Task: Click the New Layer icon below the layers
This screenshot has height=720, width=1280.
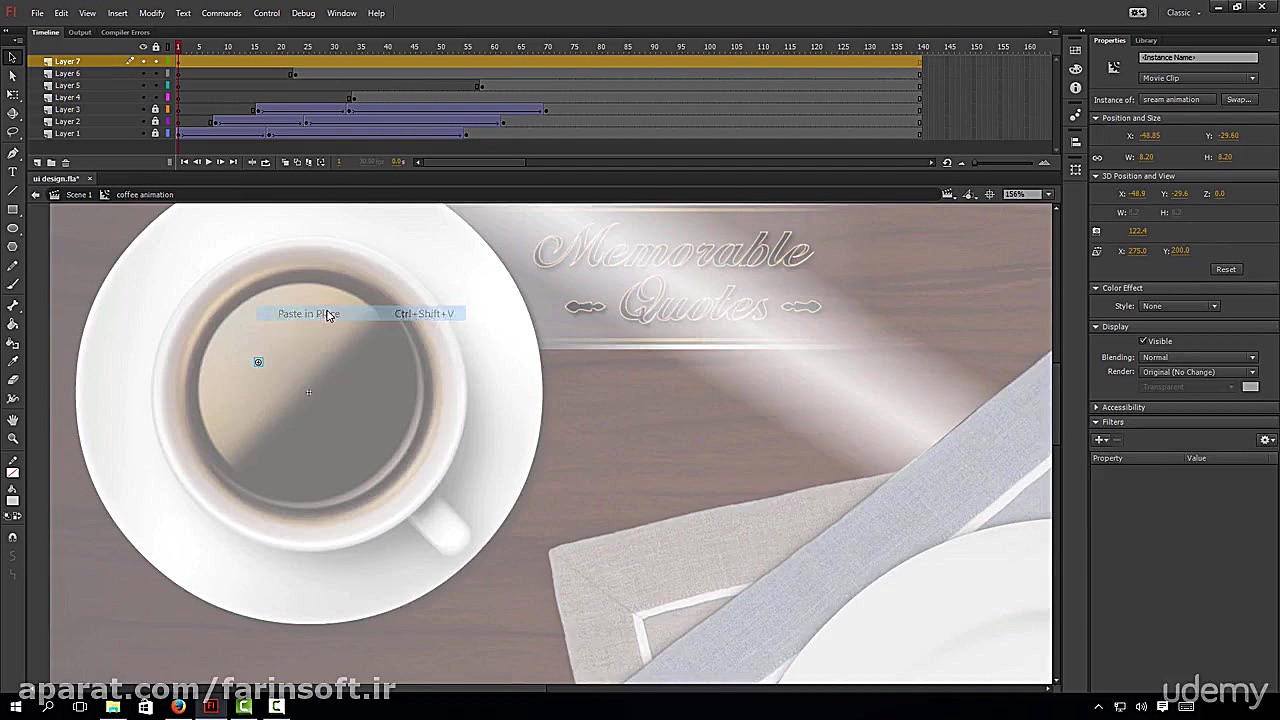Action: click(x=37, y=162)
